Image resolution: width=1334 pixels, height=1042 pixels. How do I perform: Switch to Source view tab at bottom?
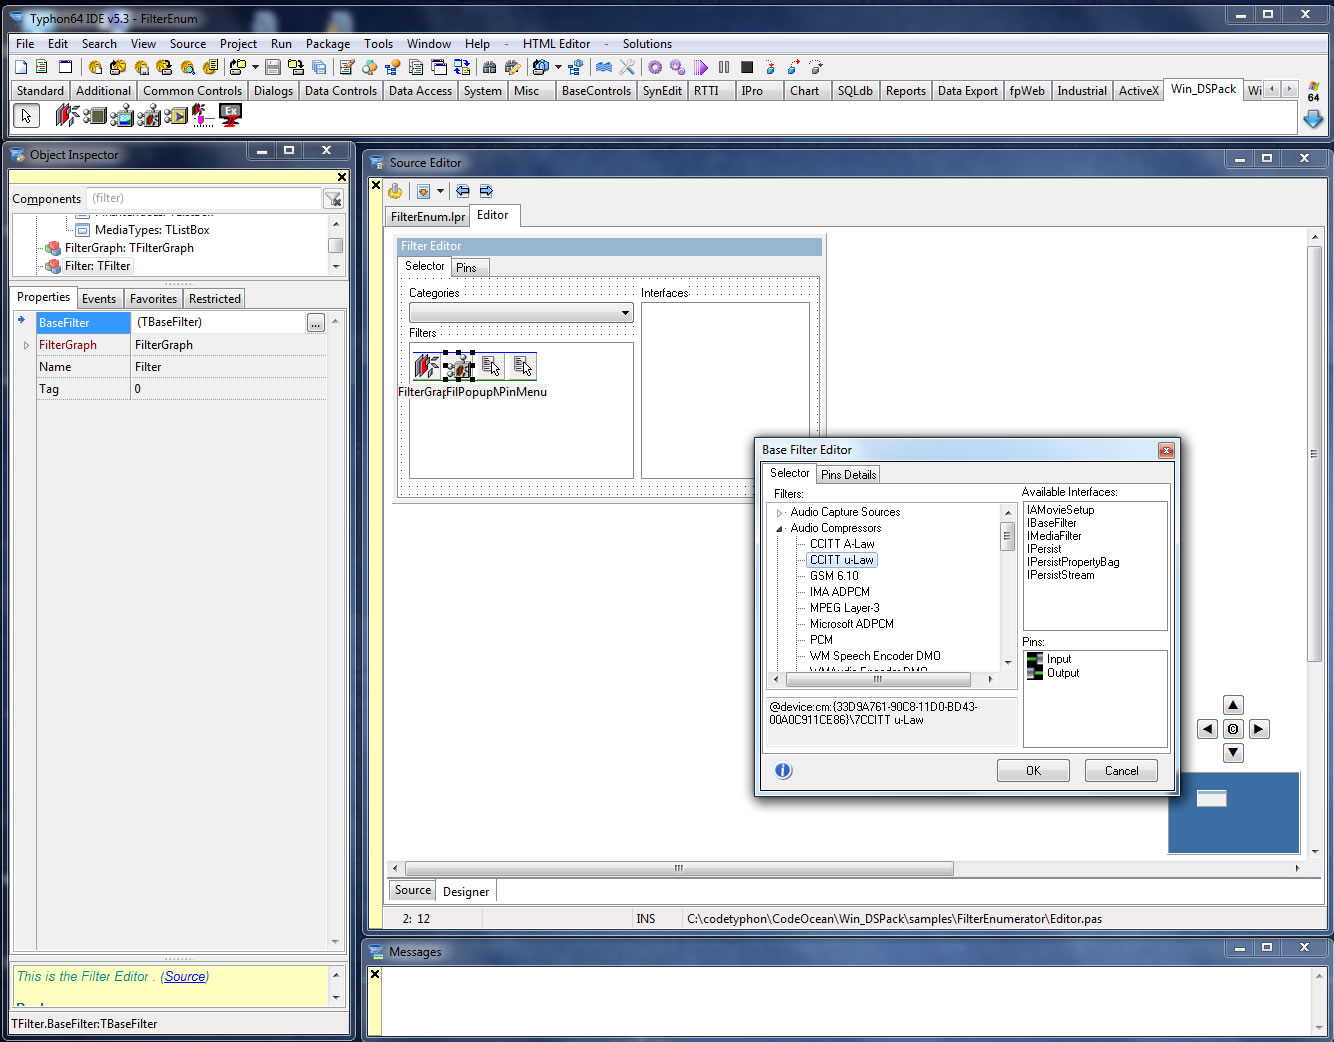pos(412,890)
